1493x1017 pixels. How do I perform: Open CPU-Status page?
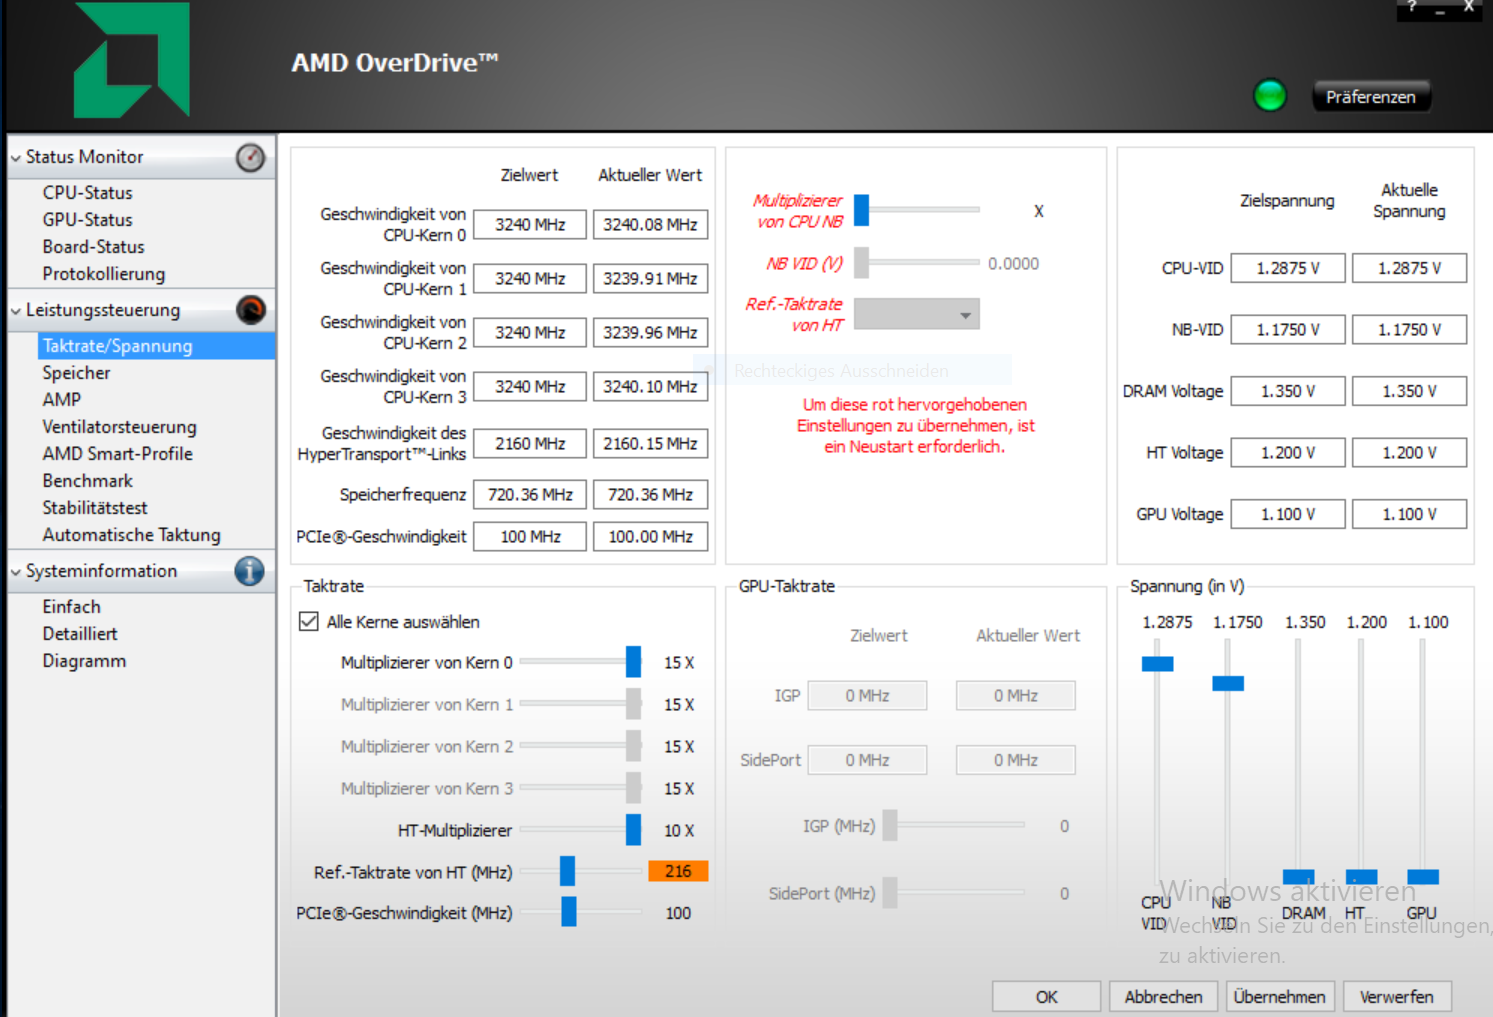point(87,193)
